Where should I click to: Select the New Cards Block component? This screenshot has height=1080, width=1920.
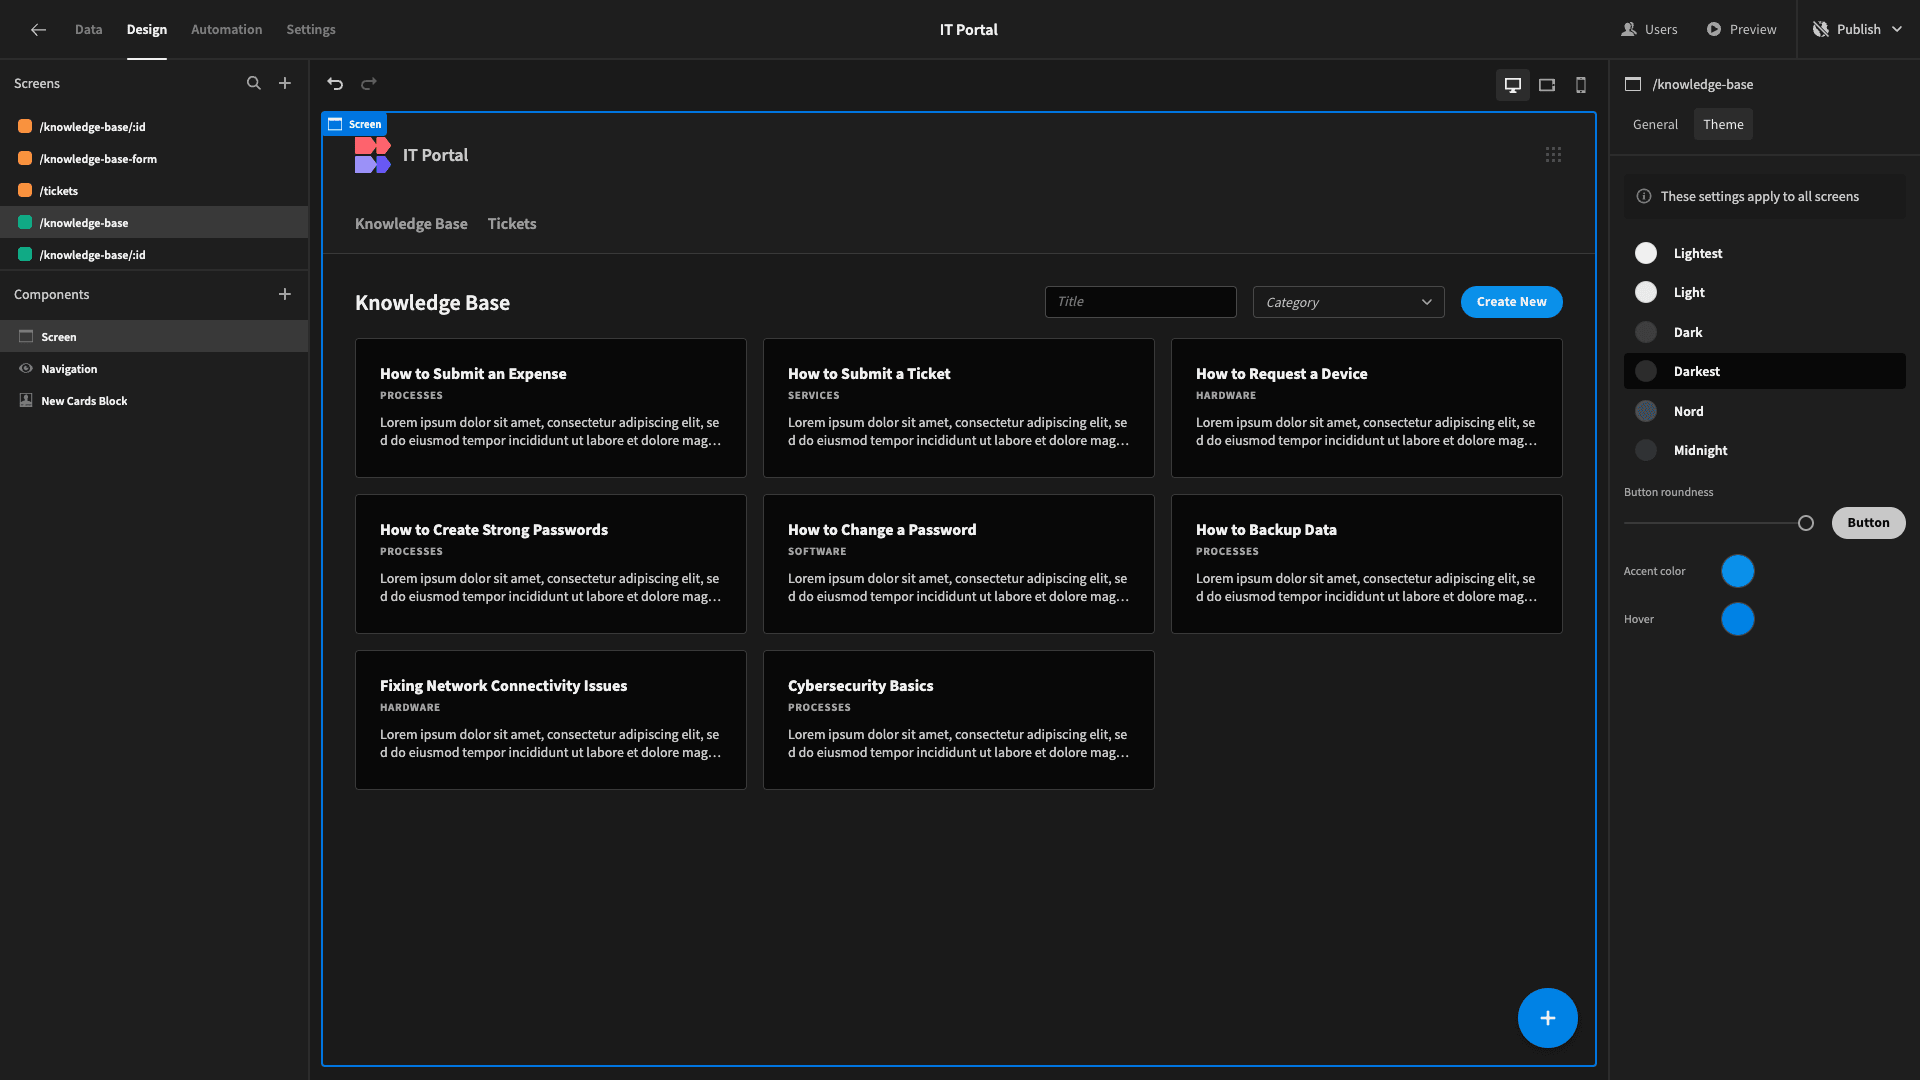point(154,401)
